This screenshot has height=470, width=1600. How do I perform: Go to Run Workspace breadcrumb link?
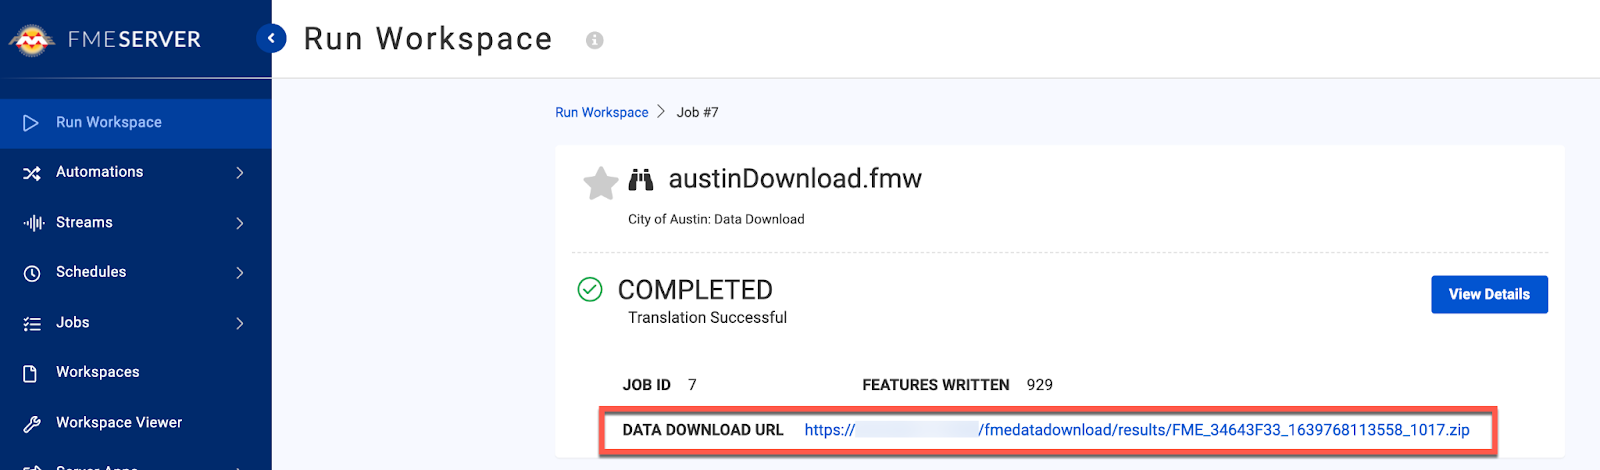(601, 112)
